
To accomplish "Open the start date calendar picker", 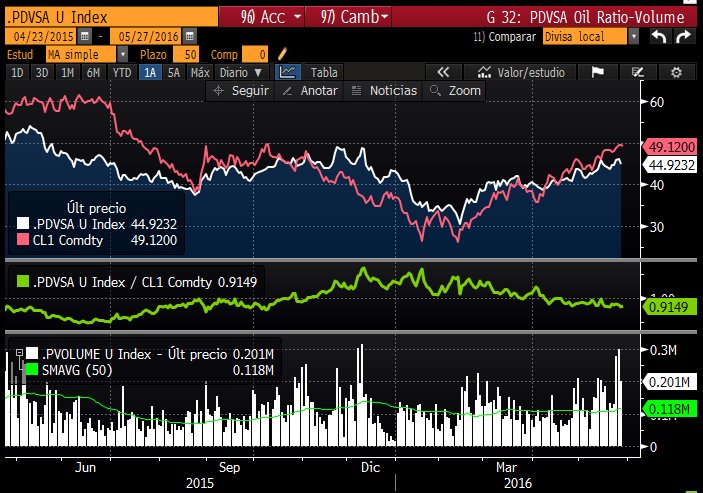I will click(84, 37).
